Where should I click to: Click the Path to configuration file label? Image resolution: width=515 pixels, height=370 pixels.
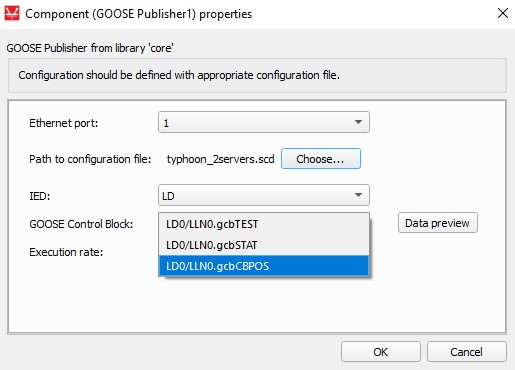pos(90,159)
